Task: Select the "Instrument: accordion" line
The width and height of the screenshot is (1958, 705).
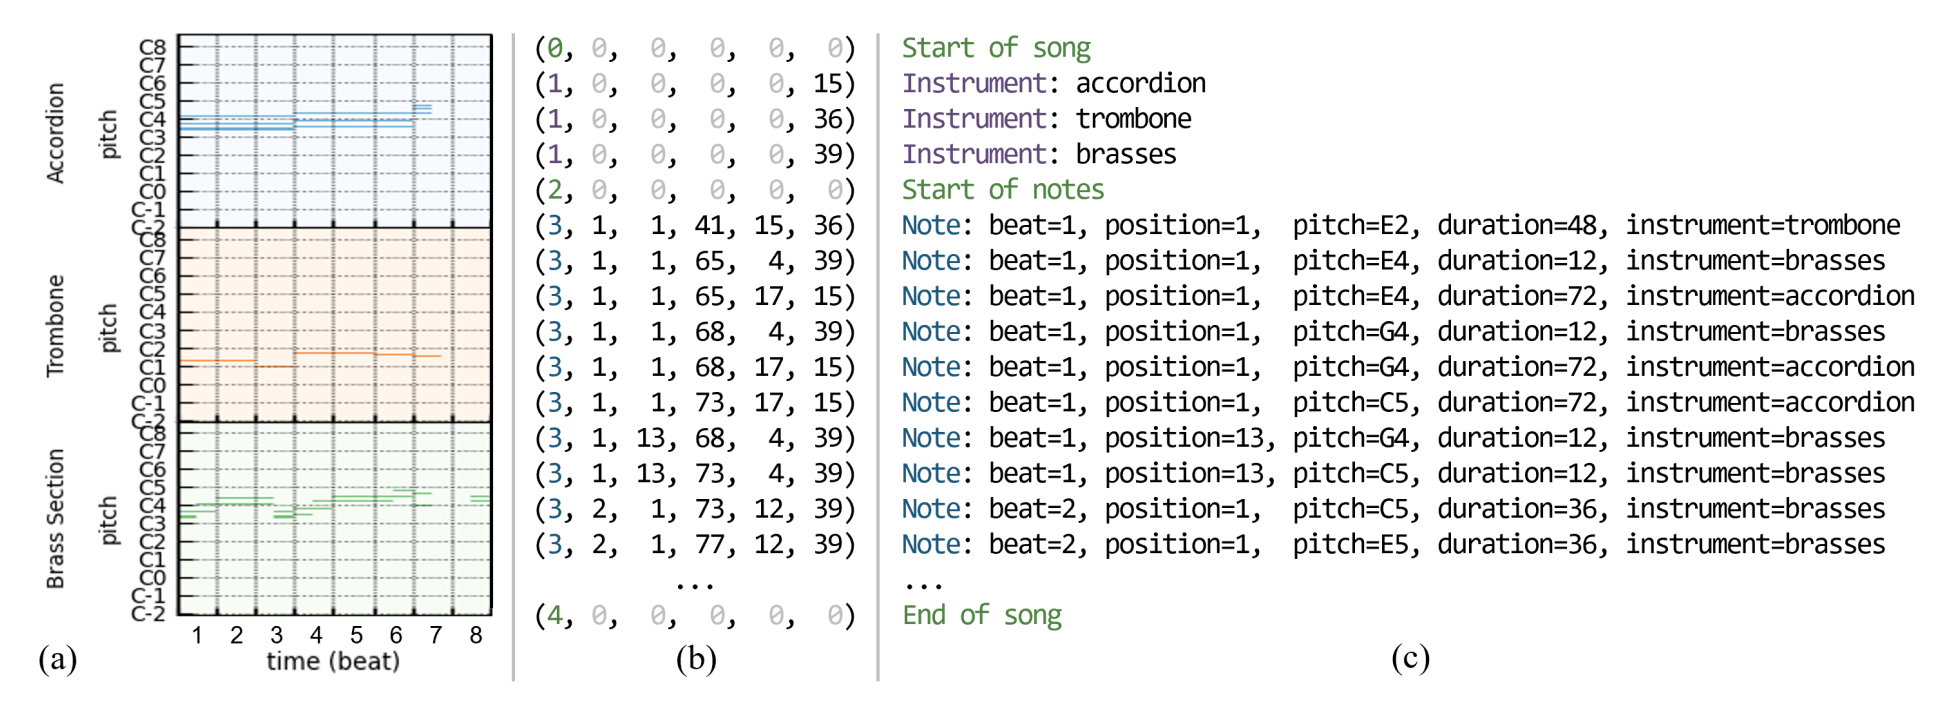Action: click(1054, 83)
